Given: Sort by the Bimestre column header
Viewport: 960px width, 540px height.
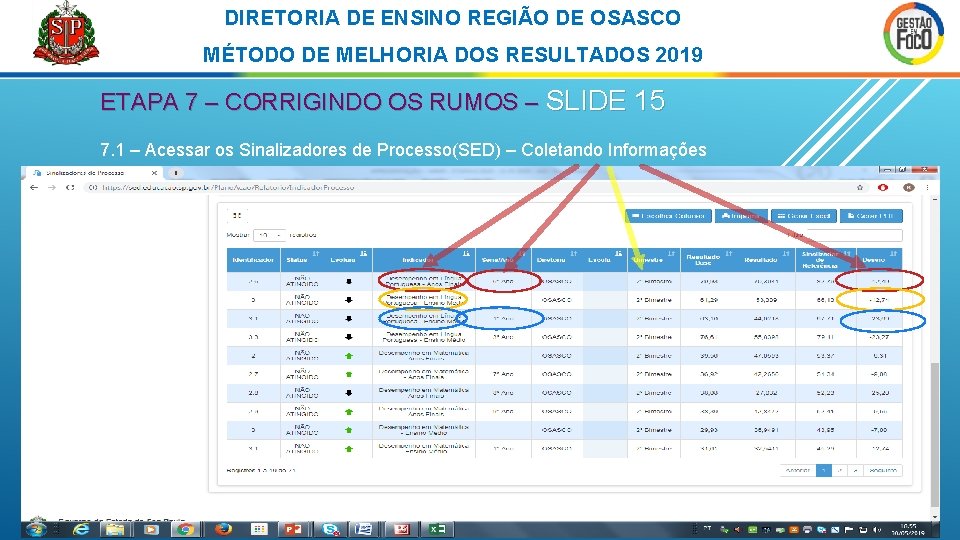Looking at the screenshot, I should [654, 260].
